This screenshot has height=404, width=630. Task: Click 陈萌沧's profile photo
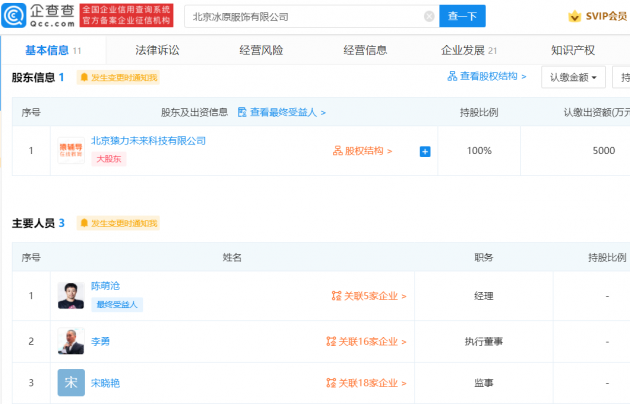[x=71, y=296]
